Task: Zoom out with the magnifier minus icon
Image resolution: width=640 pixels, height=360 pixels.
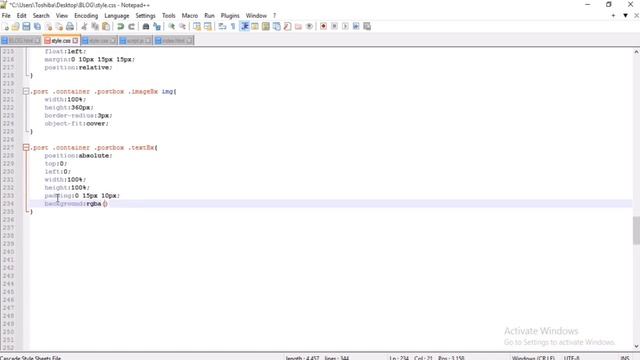Action: click(x=182, y=27)
